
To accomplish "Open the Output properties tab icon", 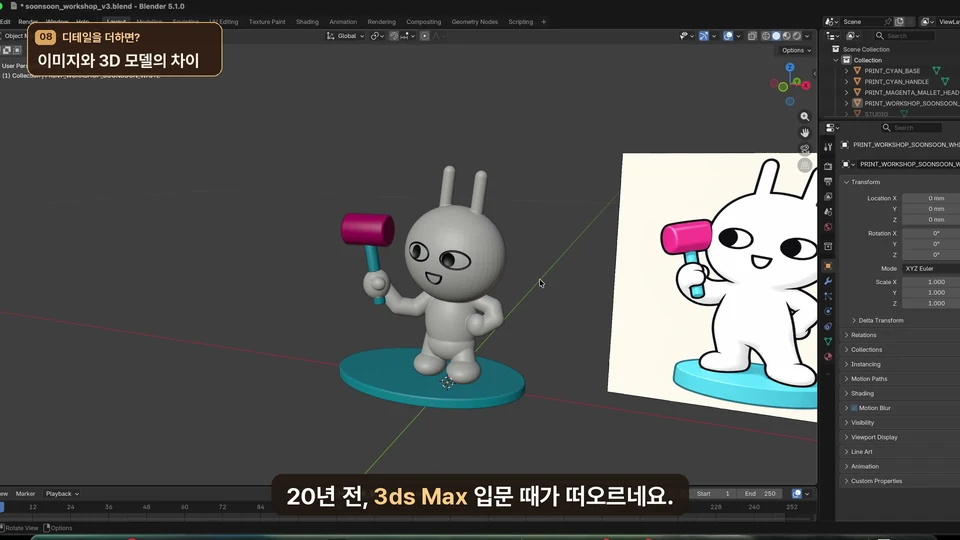I will pyautogui.click(x=828, y=181).
